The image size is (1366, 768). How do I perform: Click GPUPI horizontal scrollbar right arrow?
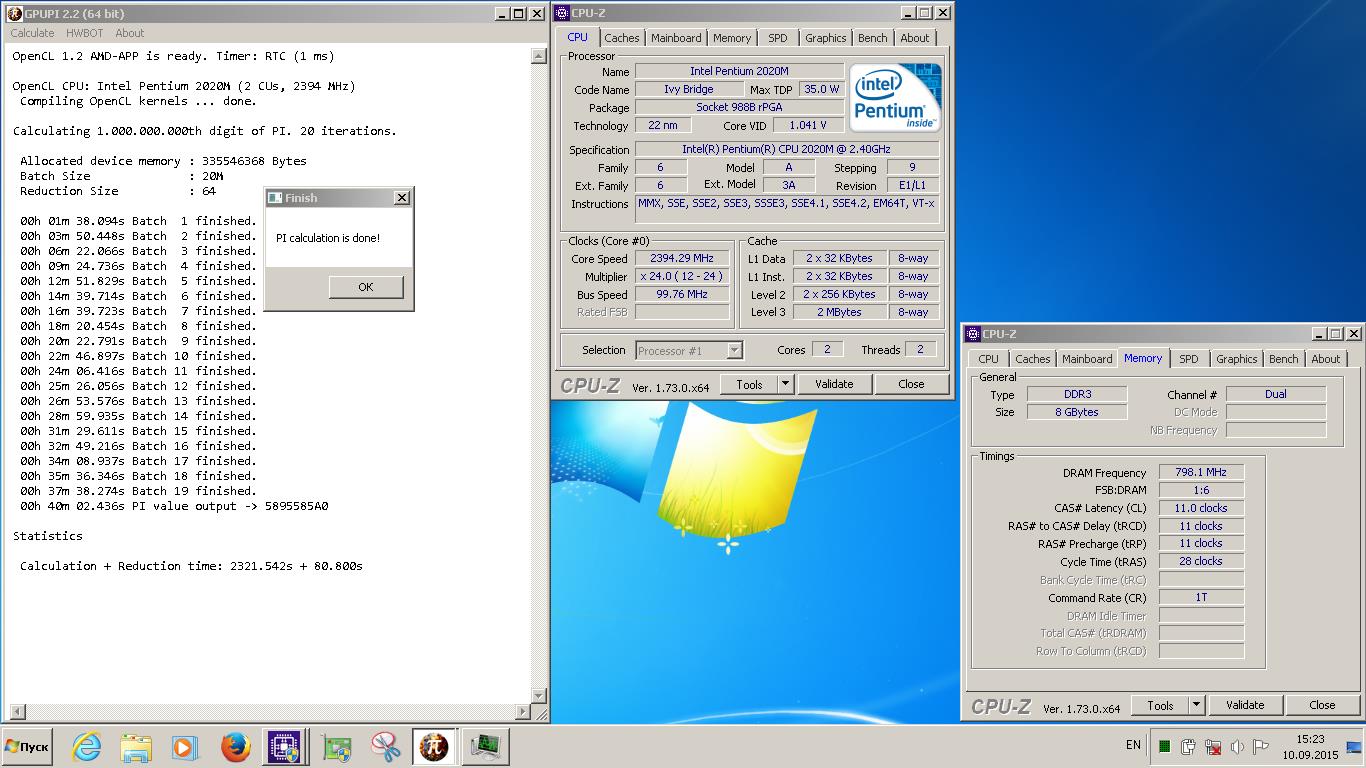pos(522,712)
